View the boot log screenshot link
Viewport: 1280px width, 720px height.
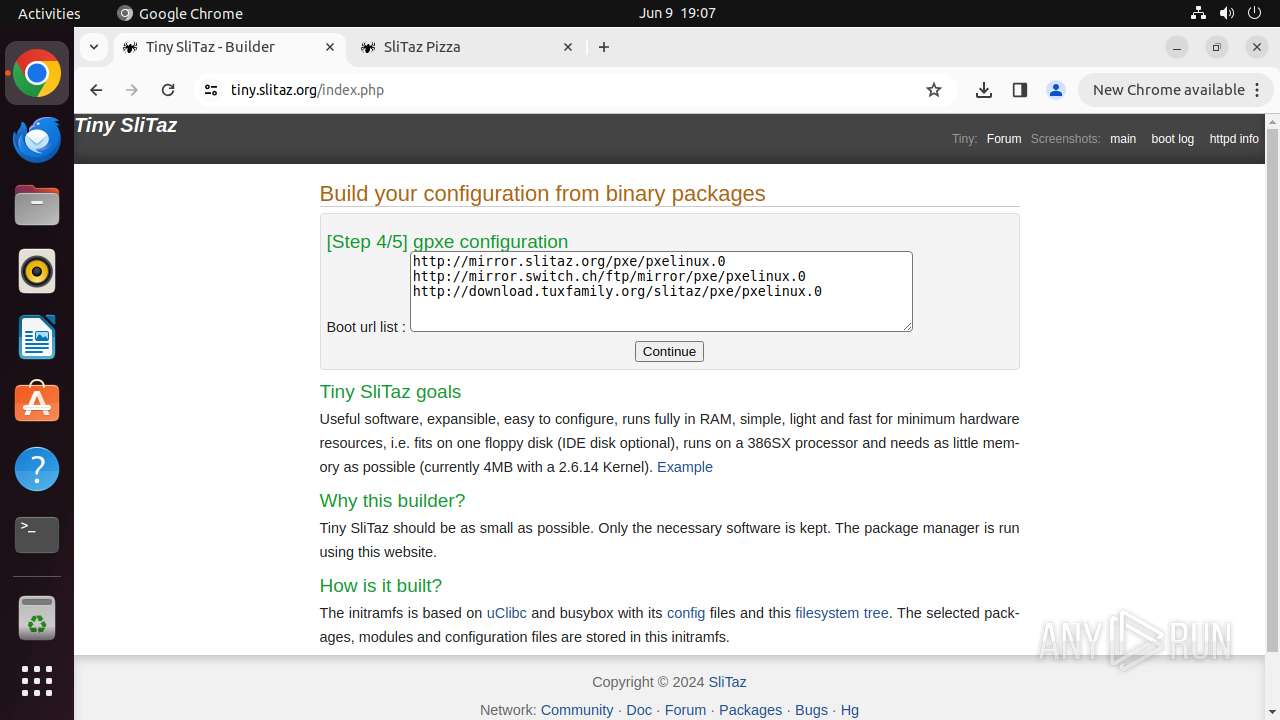pos(1172,139)
